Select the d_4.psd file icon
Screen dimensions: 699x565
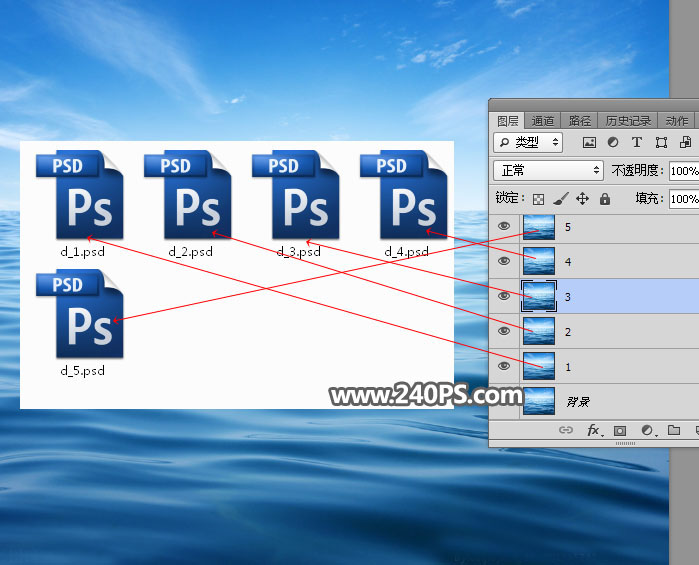point(403,195)
